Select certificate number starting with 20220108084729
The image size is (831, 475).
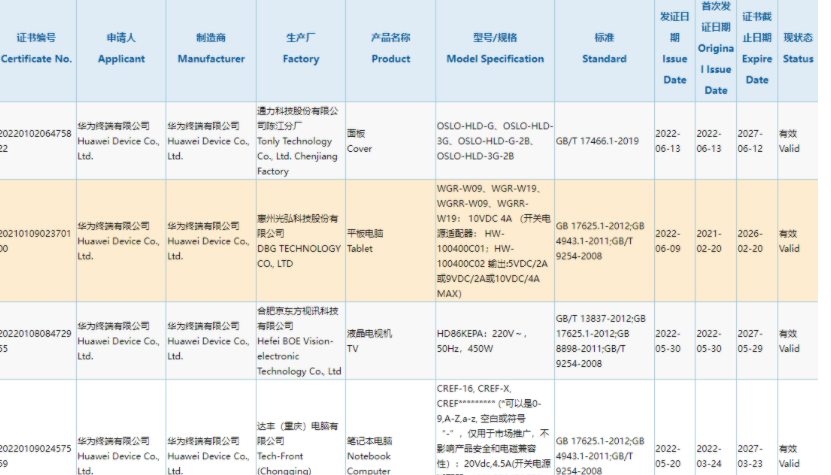(36, 341)
